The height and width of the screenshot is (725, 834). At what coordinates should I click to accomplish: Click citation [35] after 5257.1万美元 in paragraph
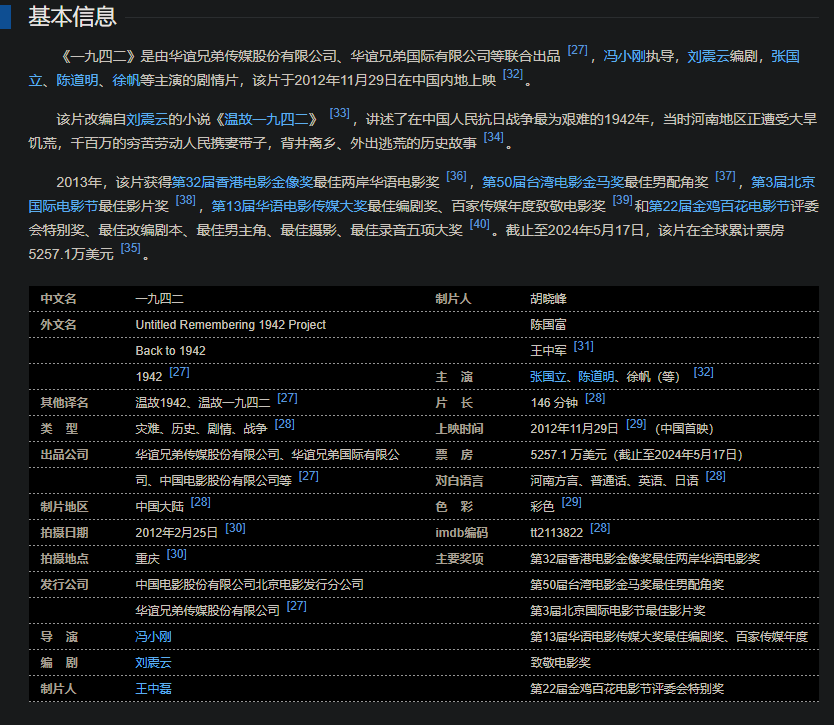(x=130, y=248)
